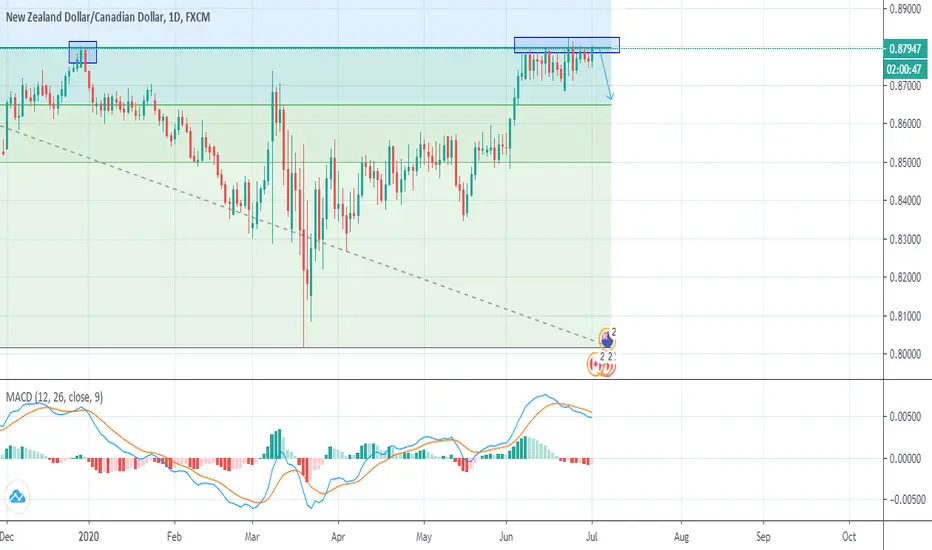The image size is (932, 550).
Task: Click the Sep label on time axis
Action: tap(763, 536)
